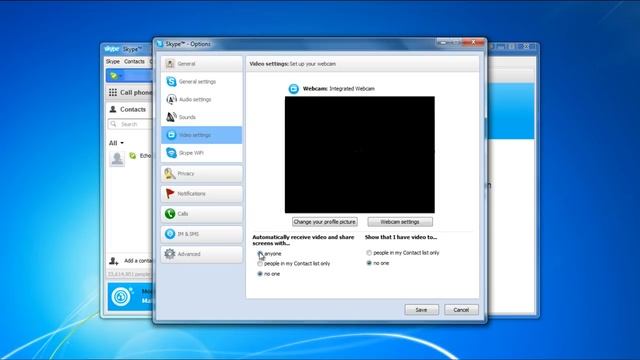Click the black webcam preview area
640x360 pixels.
coord(360,155)
